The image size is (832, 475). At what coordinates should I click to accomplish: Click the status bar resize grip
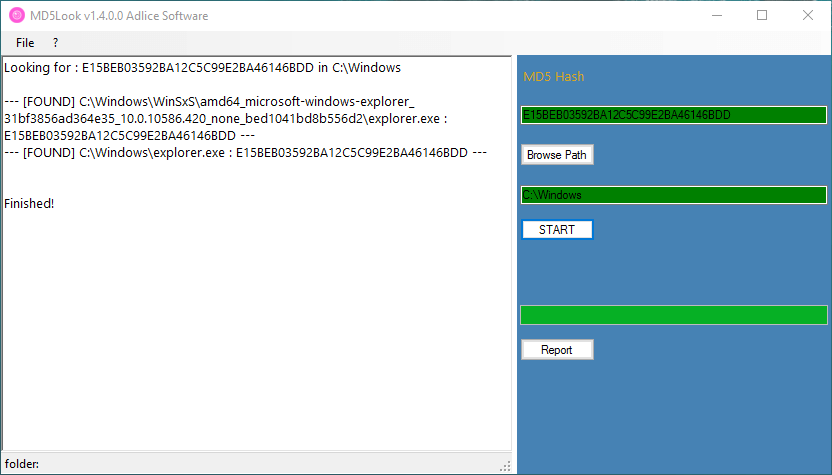pos(505,466)
